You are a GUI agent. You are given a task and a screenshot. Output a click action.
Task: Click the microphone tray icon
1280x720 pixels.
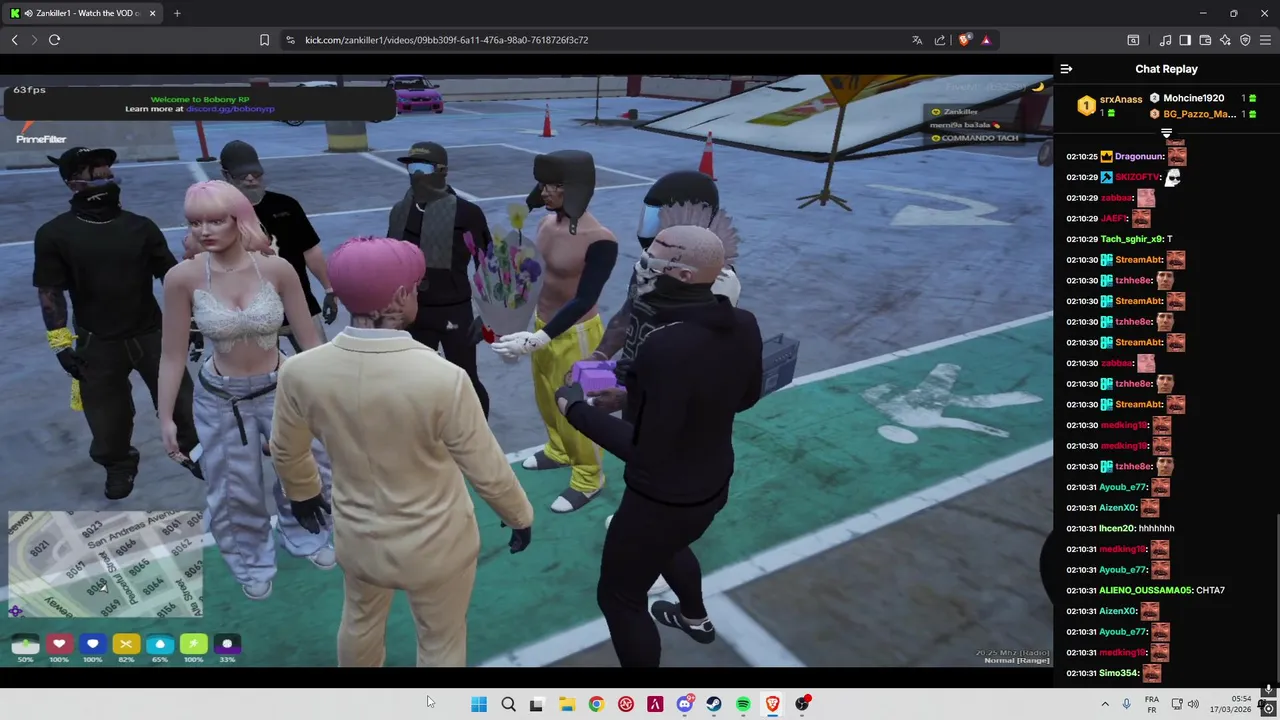tap(1126, 704)
